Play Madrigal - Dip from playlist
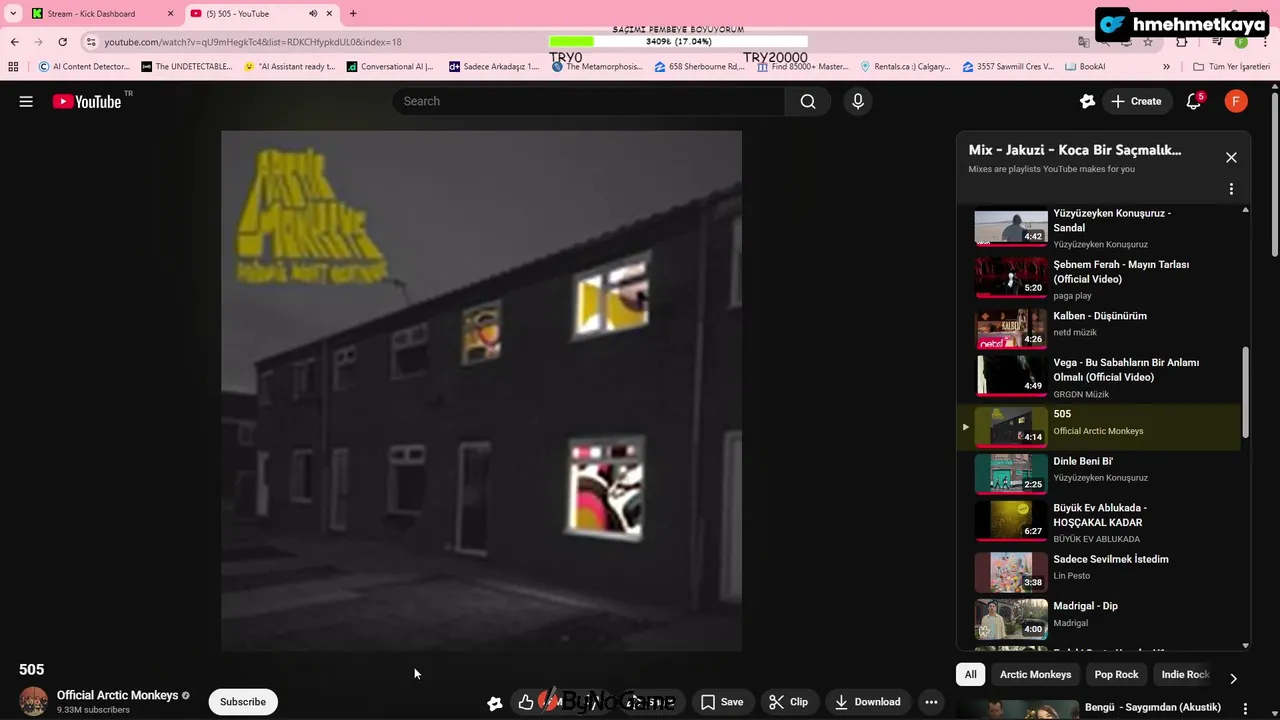1280x720 pixels. (1098, 618)
